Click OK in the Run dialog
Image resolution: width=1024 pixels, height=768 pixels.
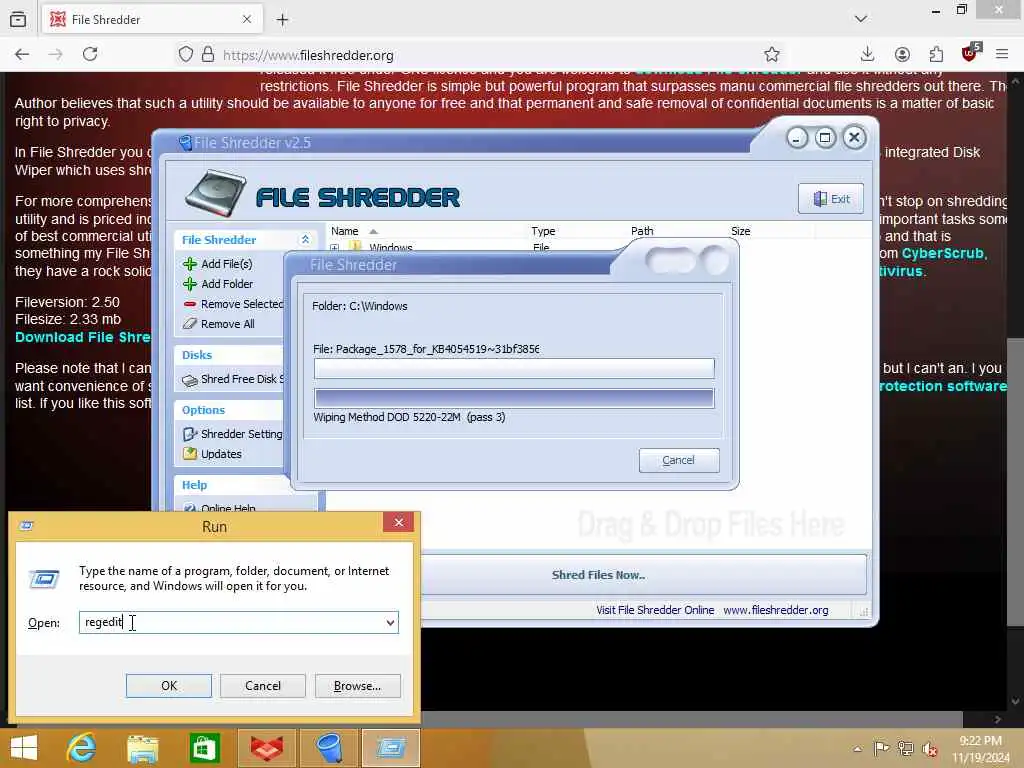click(x=168, y=686)
